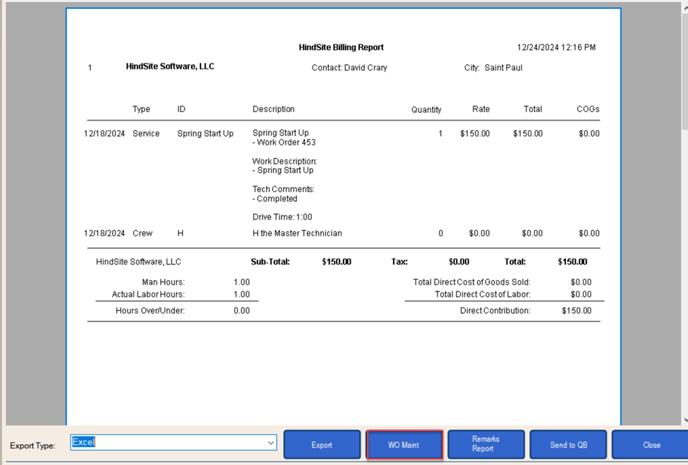Click the scrollbar down arrow
Image resolution: width=688 pixels, height=465 pixels.
685,420
